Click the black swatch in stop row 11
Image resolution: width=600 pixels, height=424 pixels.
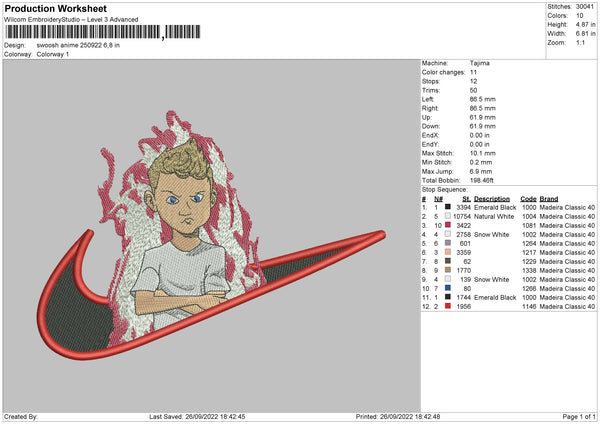coord(448,297)
